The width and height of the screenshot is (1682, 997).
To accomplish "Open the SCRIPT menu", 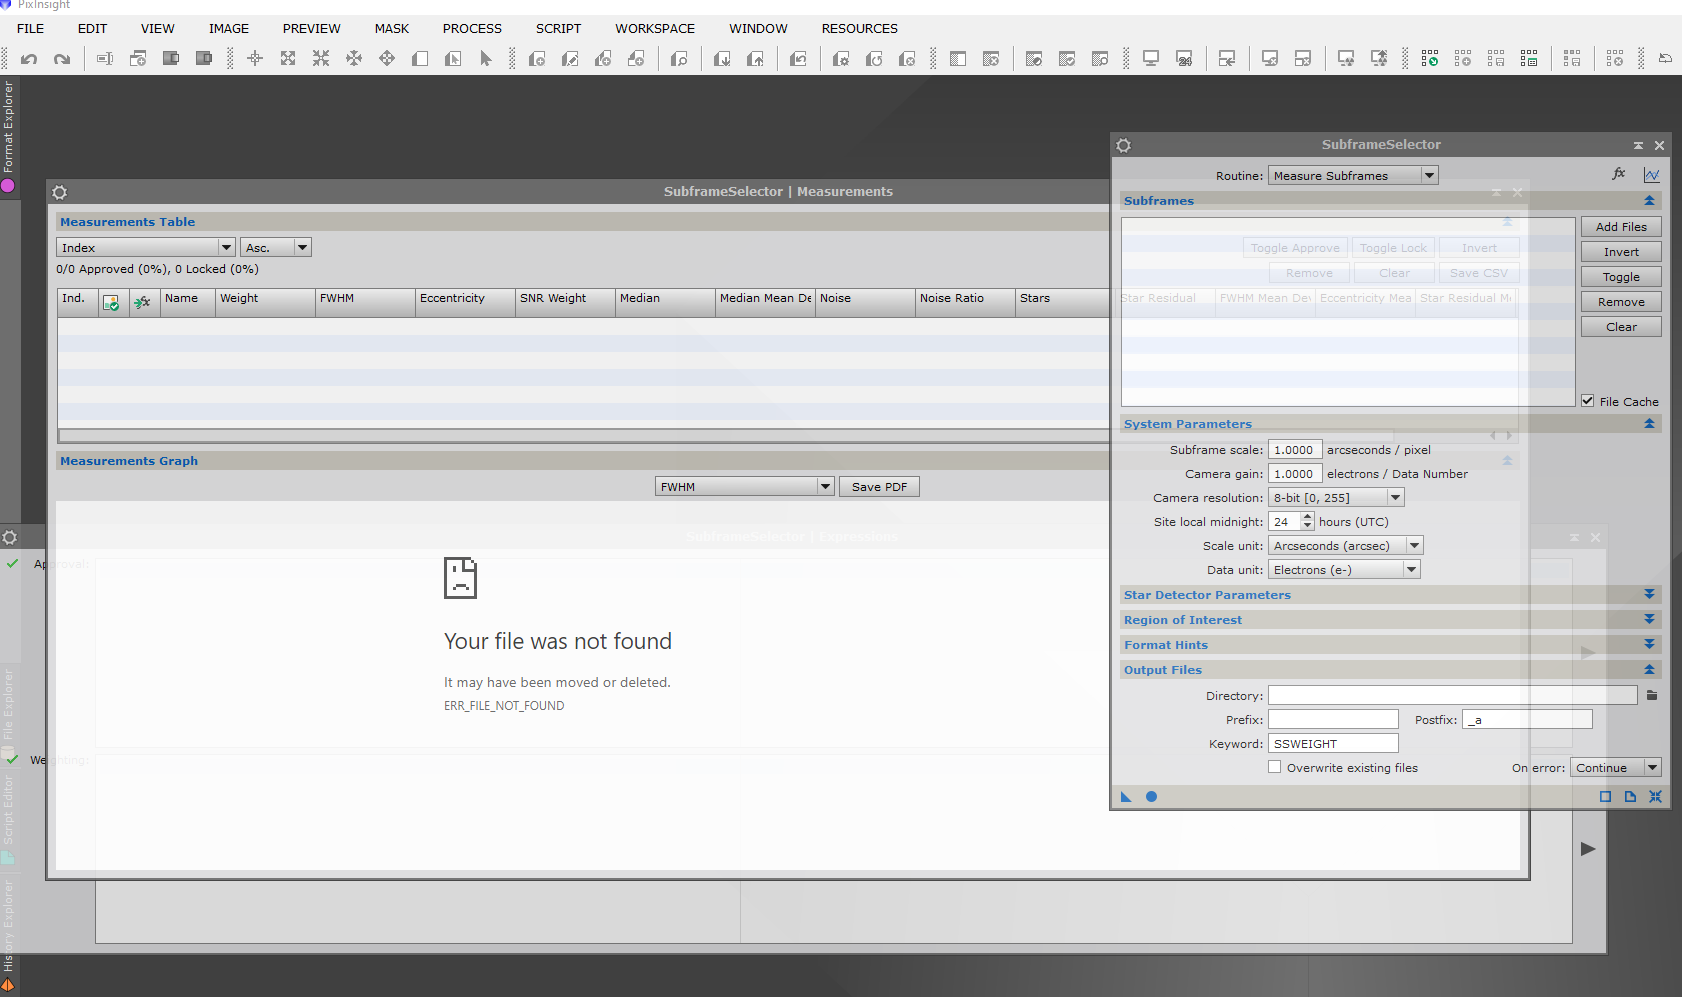I will coord(558,28).
